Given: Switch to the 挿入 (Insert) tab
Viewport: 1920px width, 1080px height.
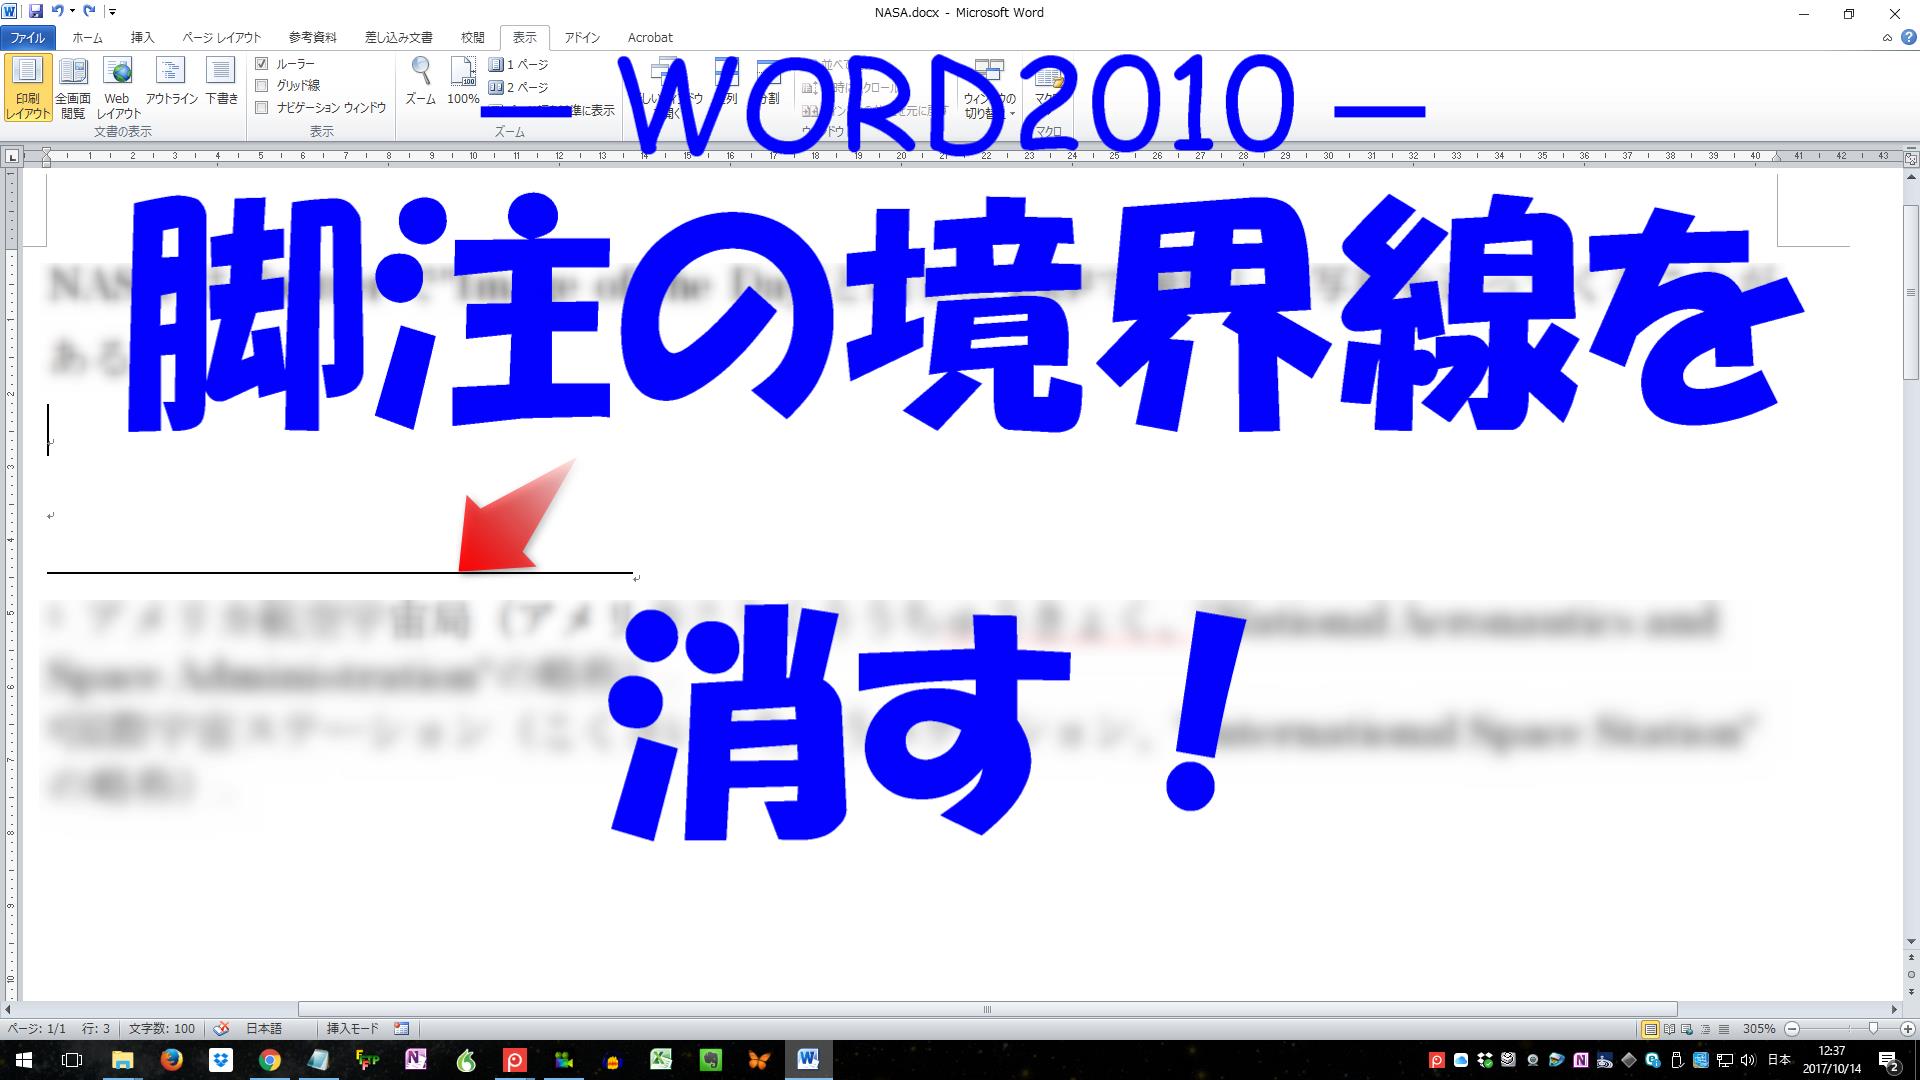Looking at the screenshot, I should [142, 37].
